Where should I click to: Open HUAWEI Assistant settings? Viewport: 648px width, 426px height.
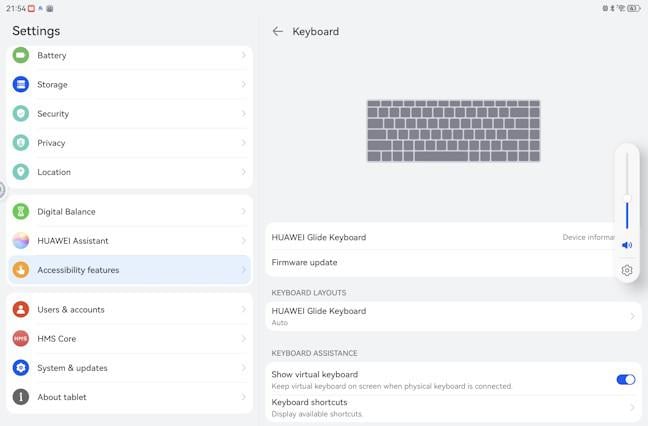point(129,240)
